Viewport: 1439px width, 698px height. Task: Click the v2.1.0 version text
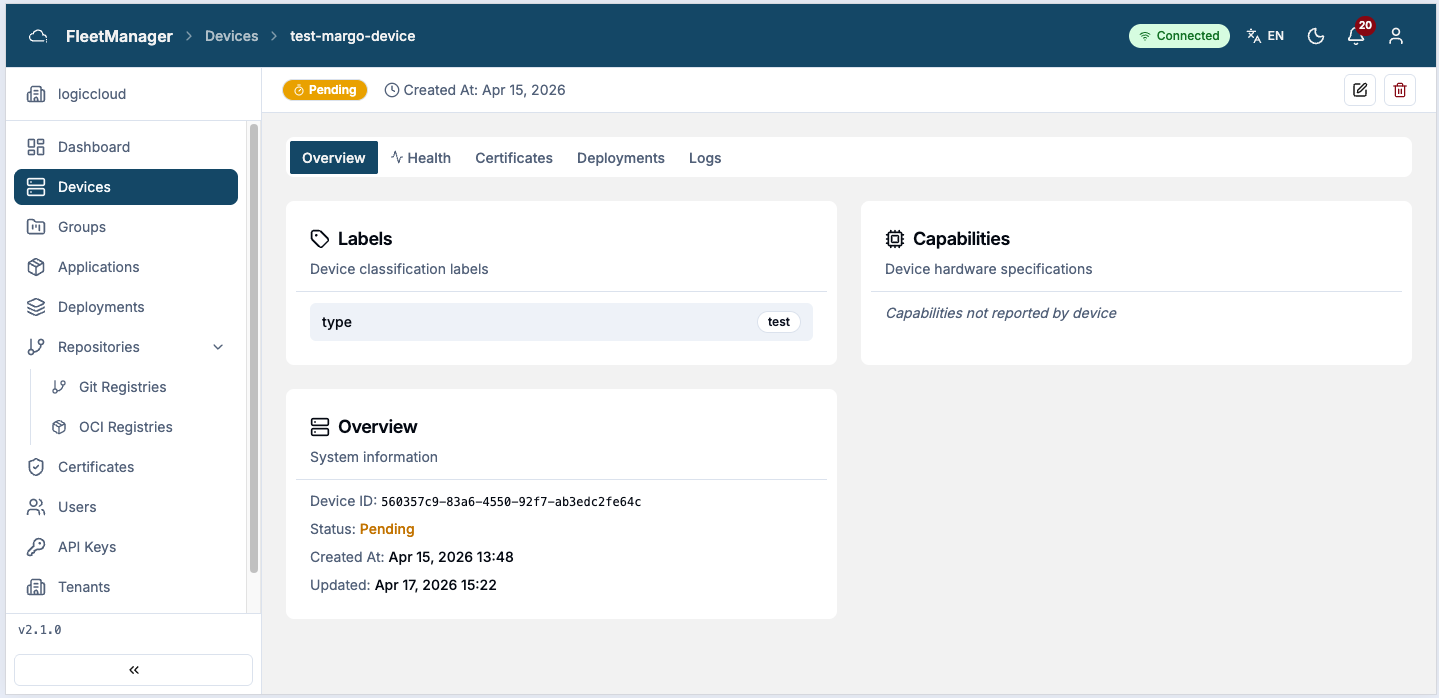[40, 630]
